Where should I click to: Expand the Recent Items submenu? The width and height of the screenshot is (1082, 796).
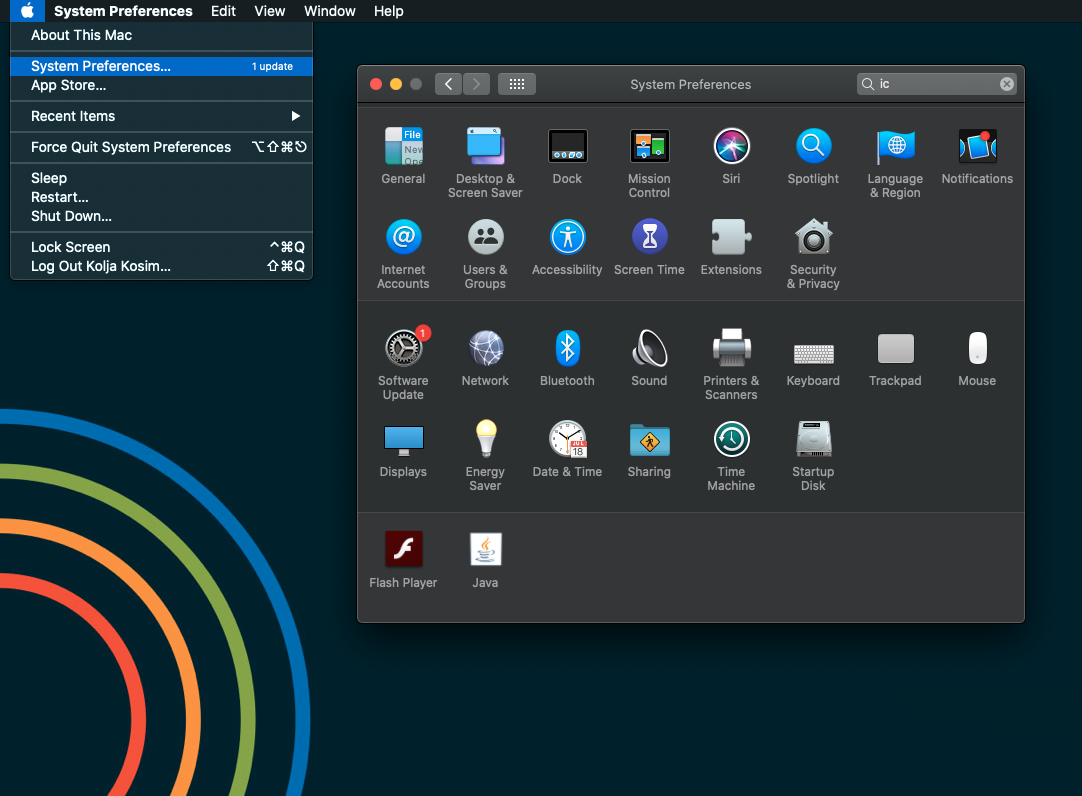(161, 116)
